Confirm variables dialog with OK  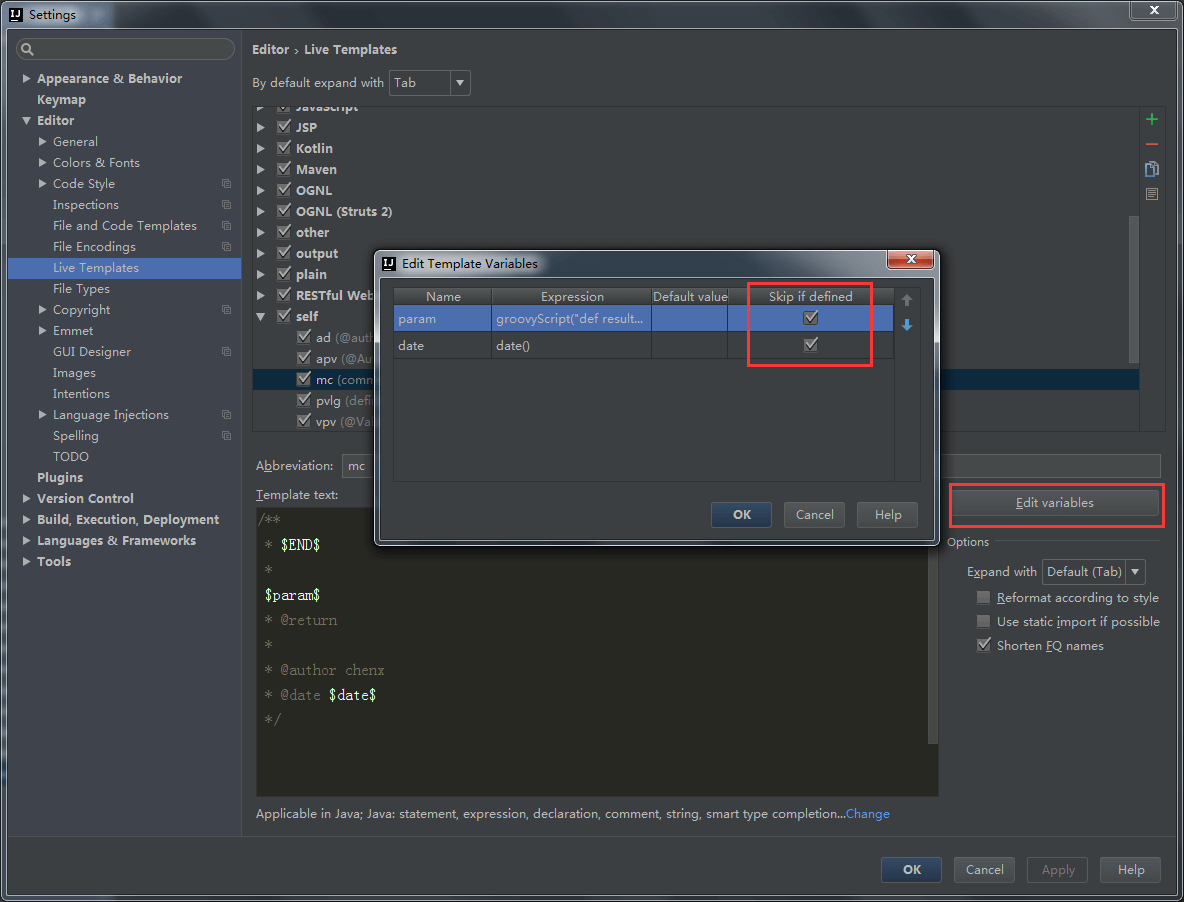pyautogui.click(x=742, y=515)
